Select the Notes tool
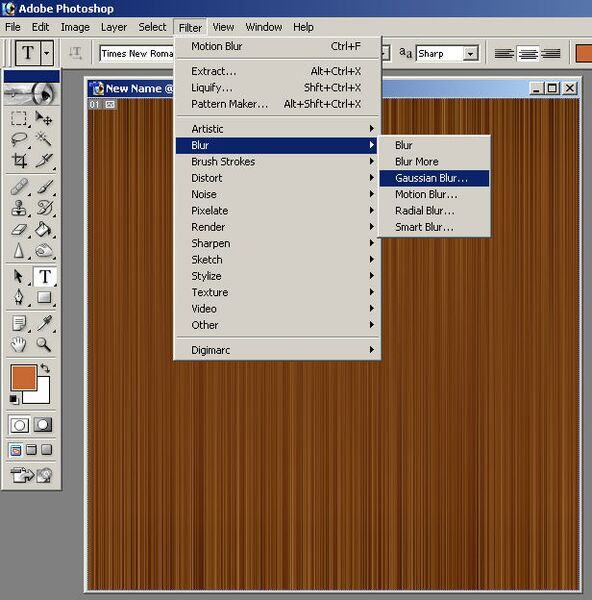The height and width of the screenshot is (600, 592). click(x=18, y=323)
